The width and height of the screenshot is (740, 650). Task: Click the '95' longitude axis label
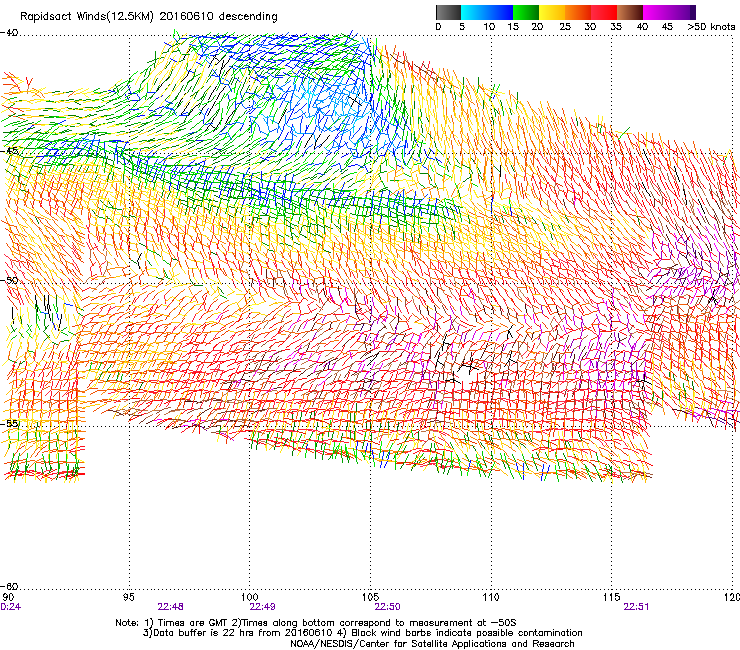coord(128,597)
